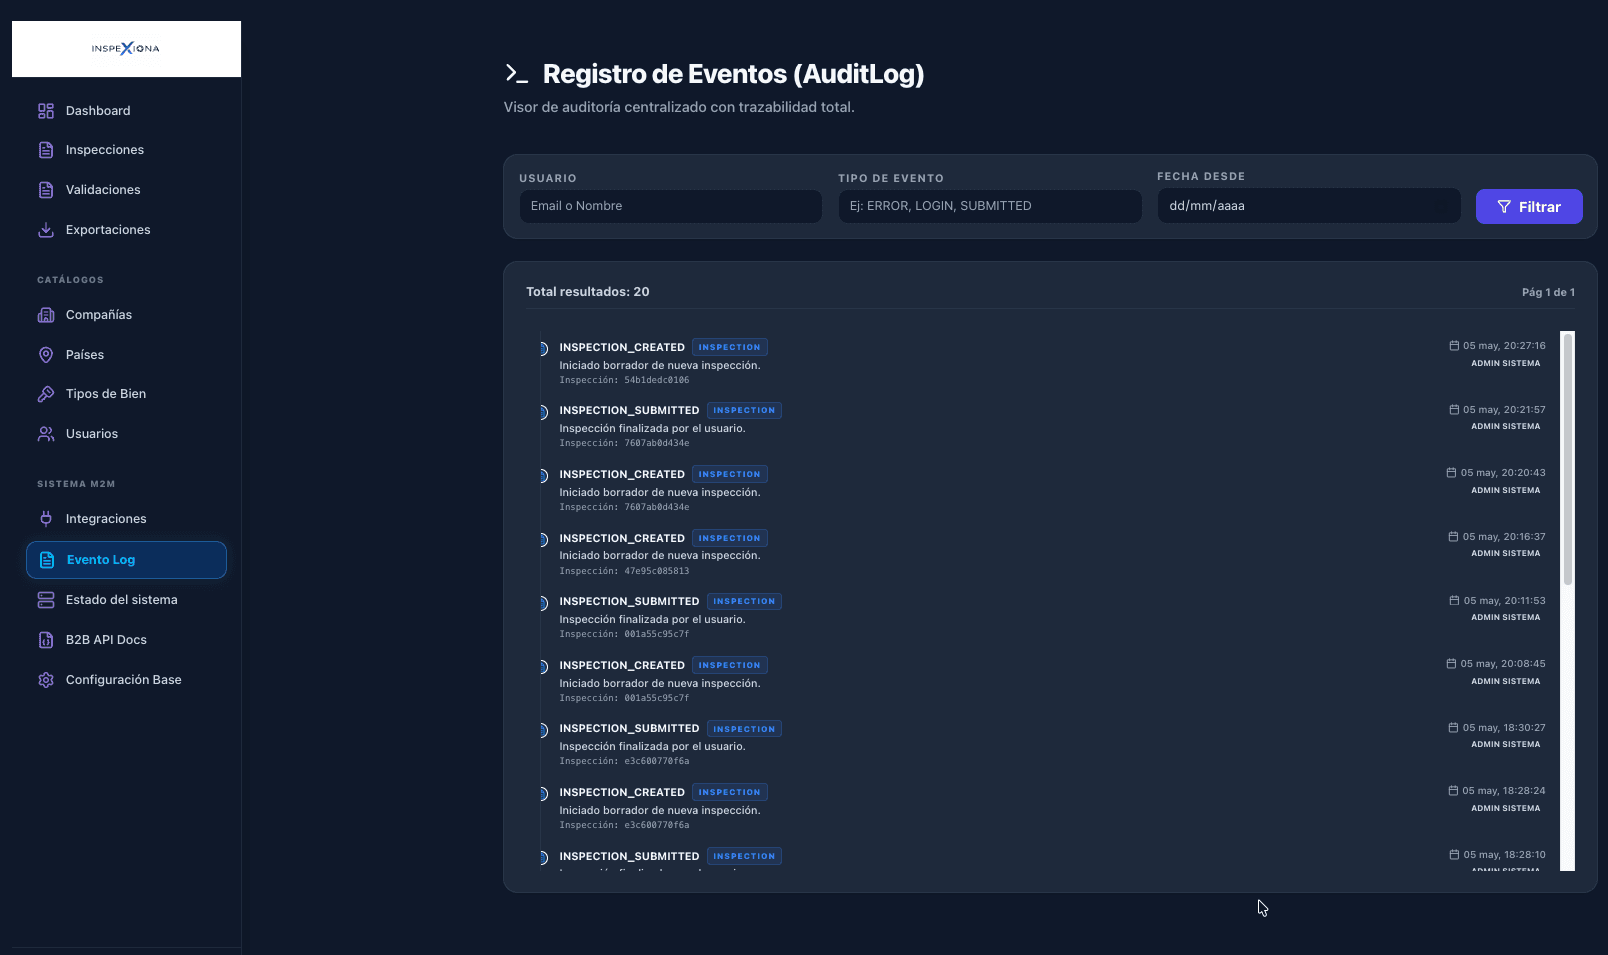Click timeline dot of event at 20:21:57
Image resolution: width=1608 pixels, height=955 pixels.
543,412
